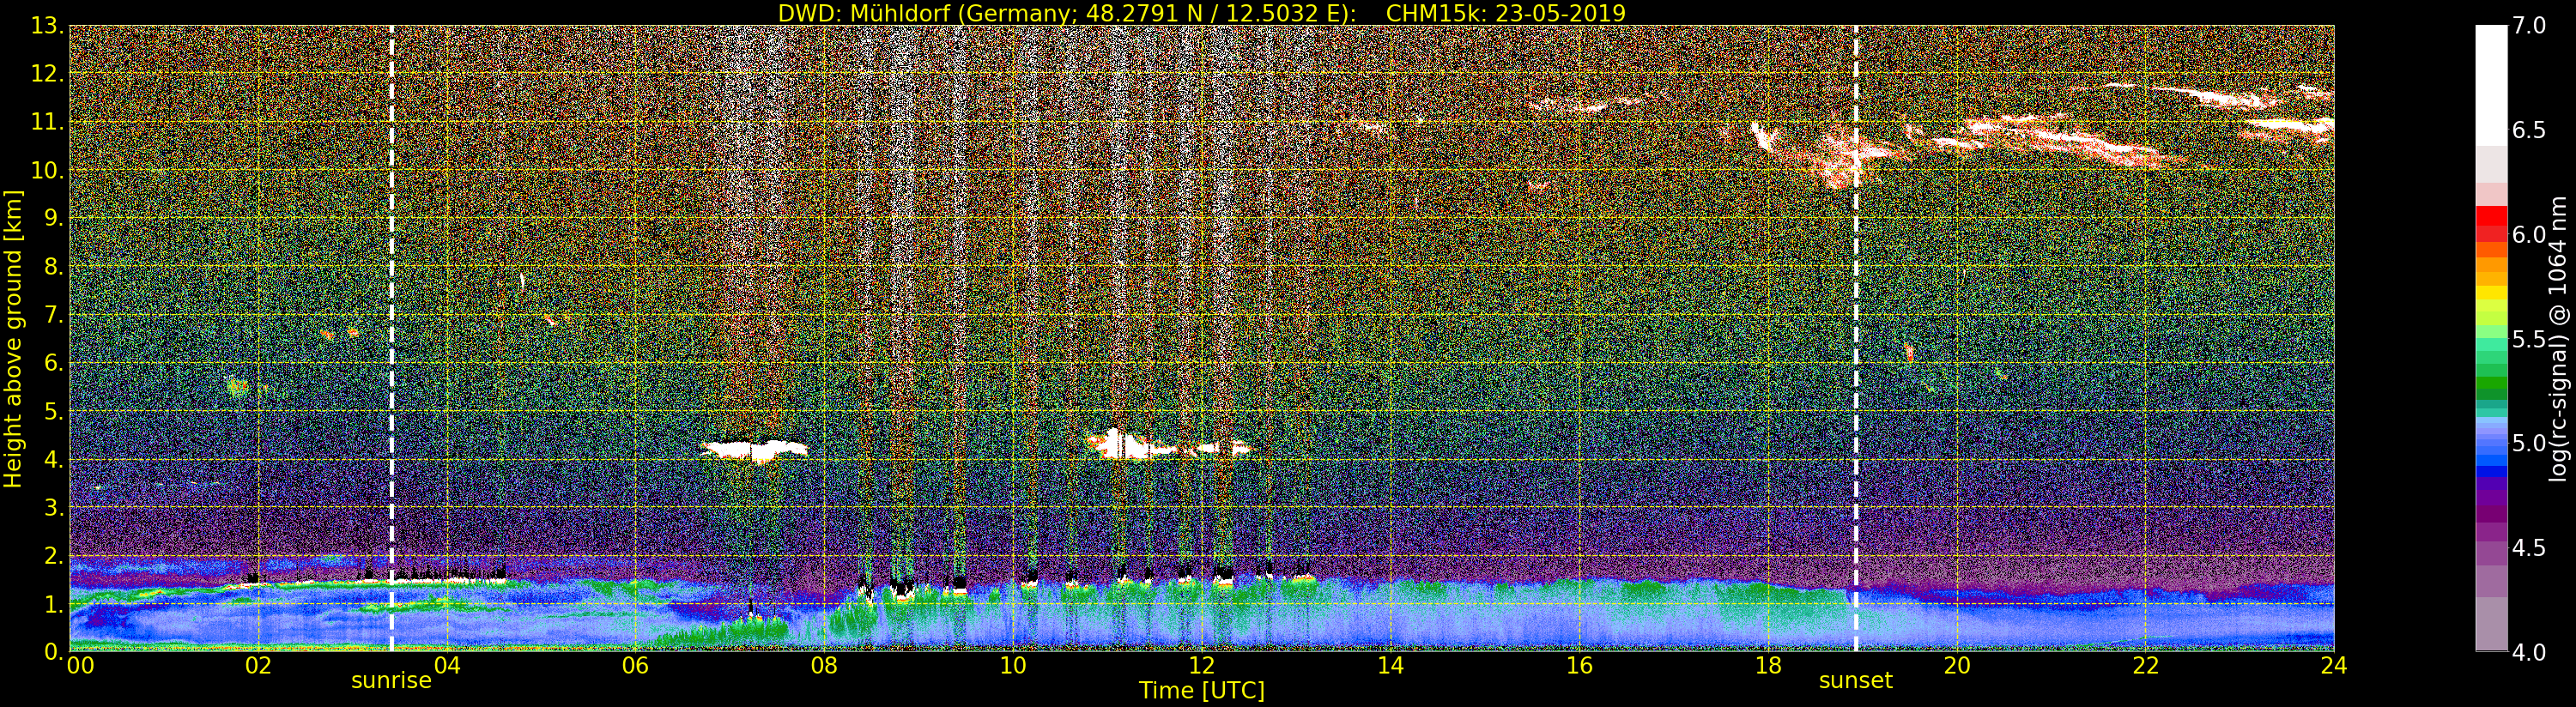Click the 'sunrise' label below the time axis
Image resolution: width=2576 pixels, height=707 pixels.
(x=391, y=681)
